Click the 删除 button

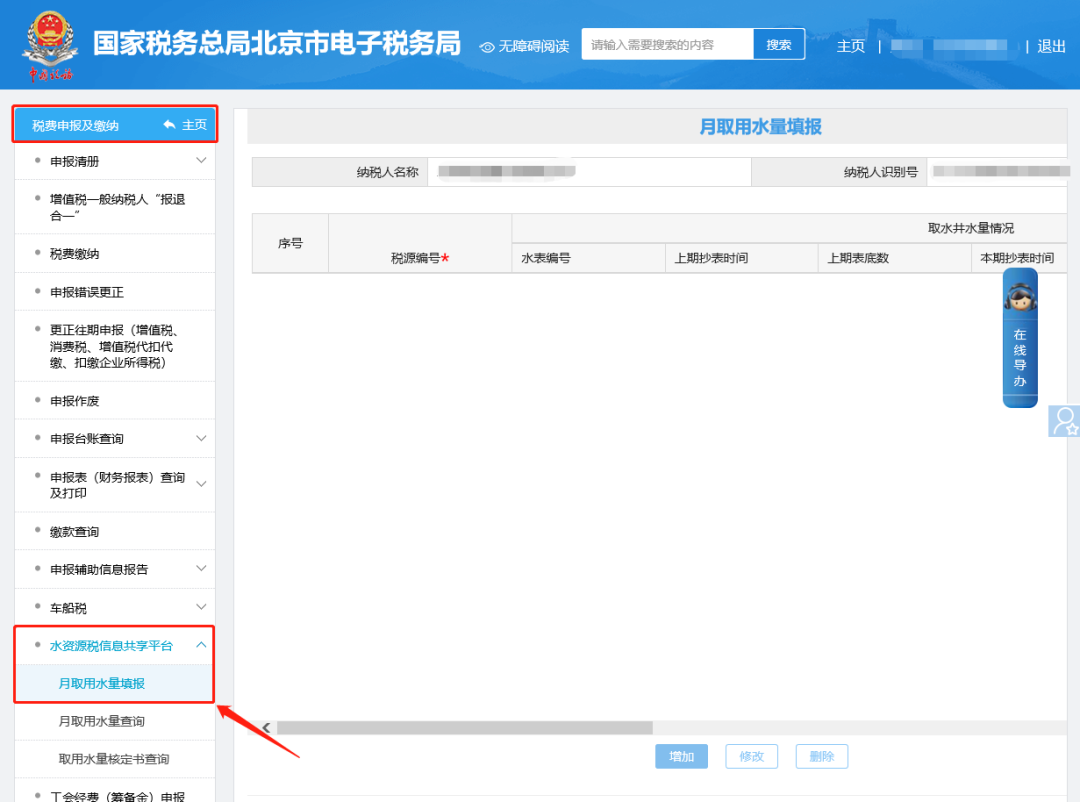click(822, 757)
